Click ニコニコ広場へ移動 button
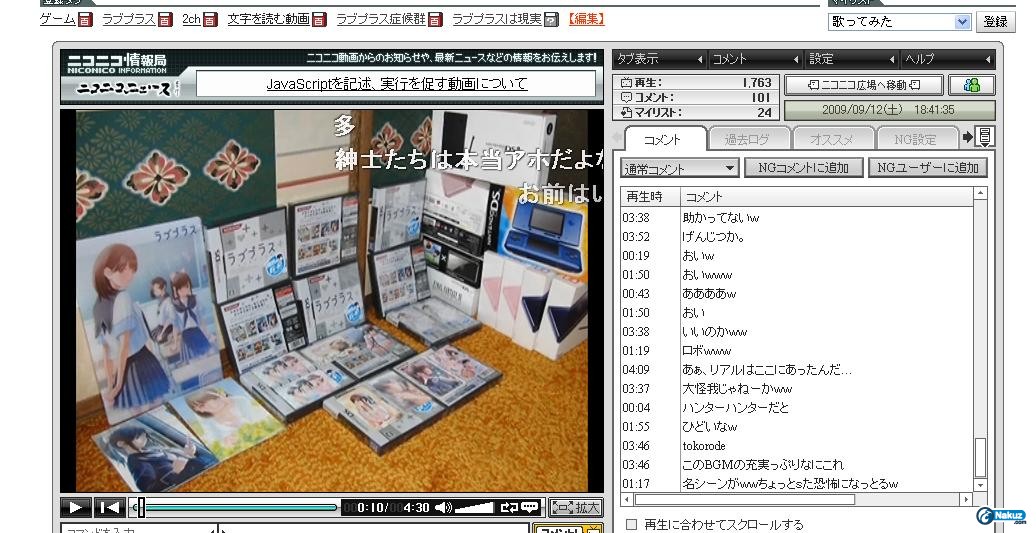This screenshot has height=533, width=1036. 864,85
